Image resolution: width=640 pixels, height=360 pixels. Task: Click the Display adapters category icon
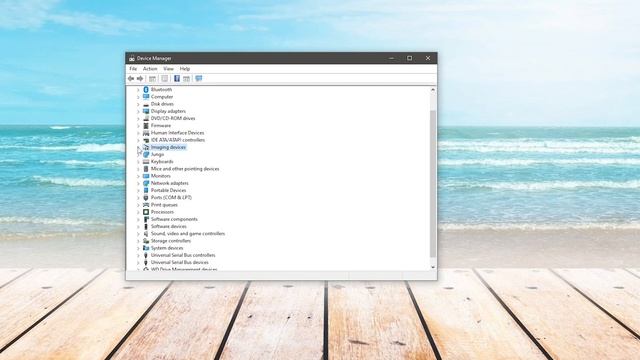tap(146, 111)
